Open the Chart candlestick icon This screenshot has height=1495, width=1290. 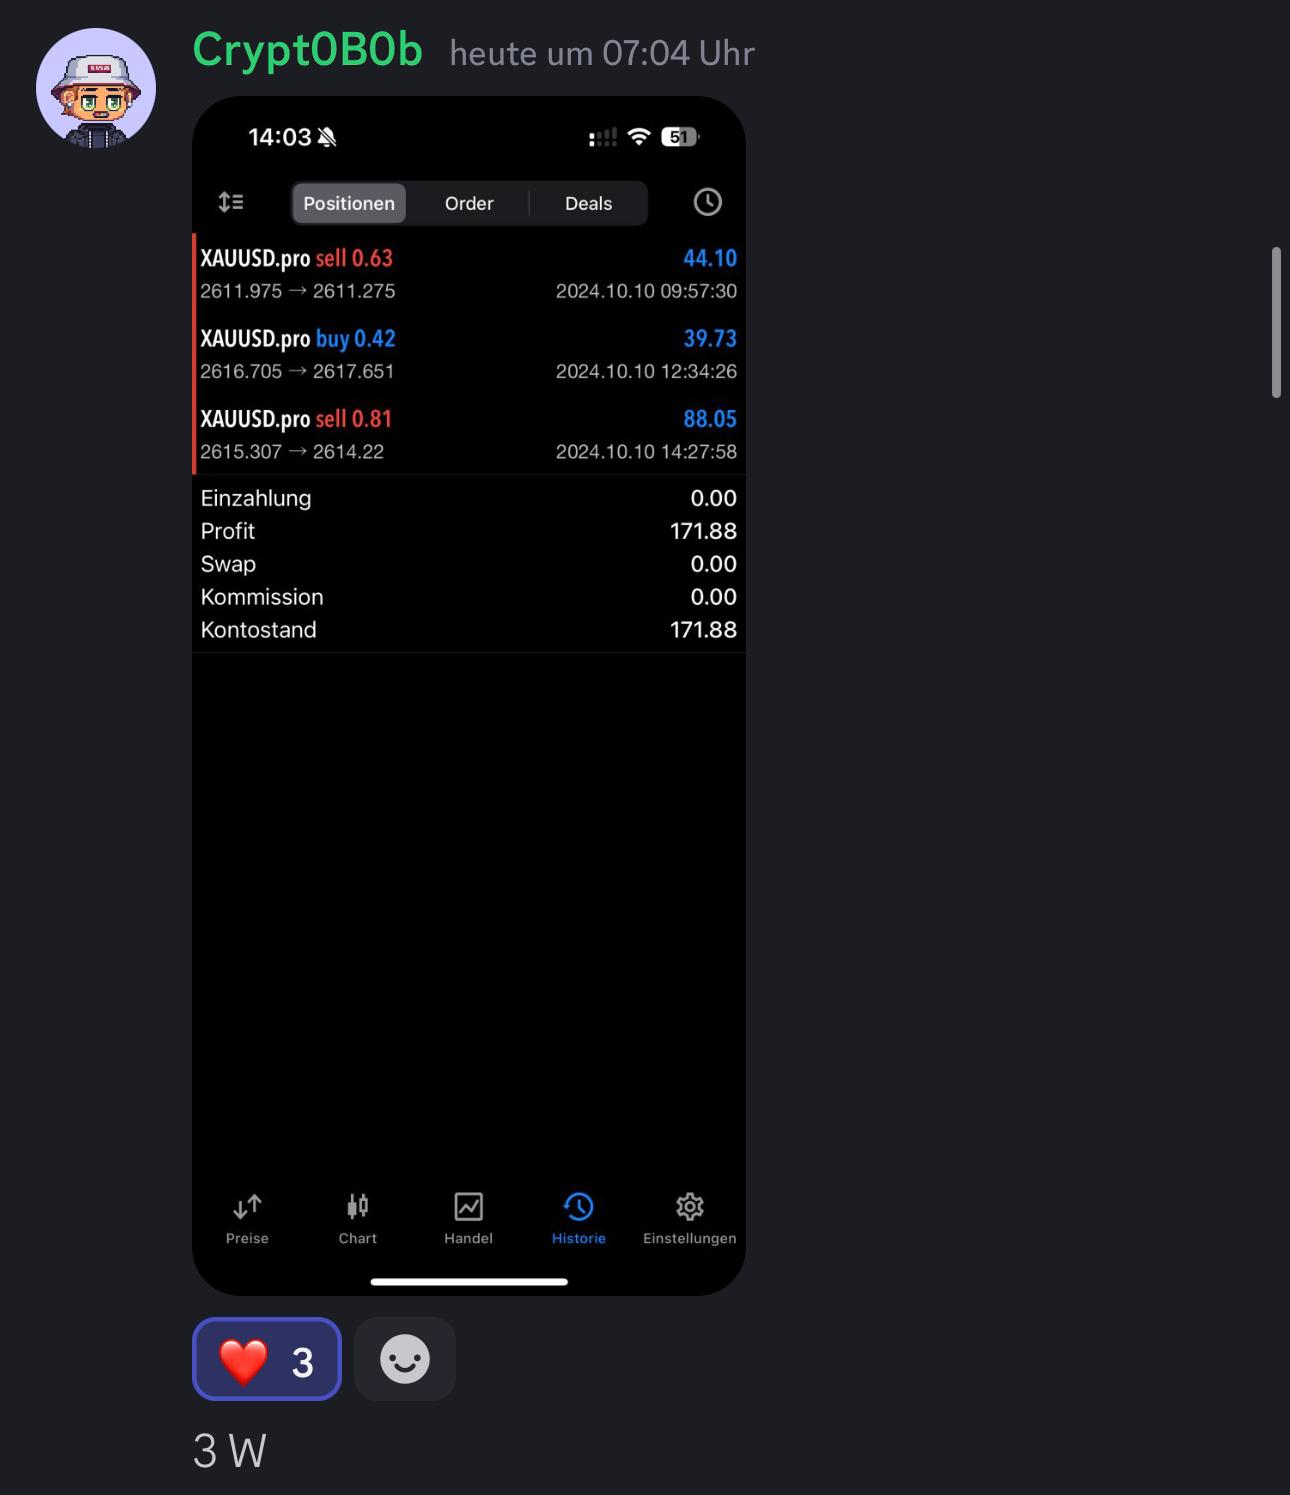(x=357, y=1206)
